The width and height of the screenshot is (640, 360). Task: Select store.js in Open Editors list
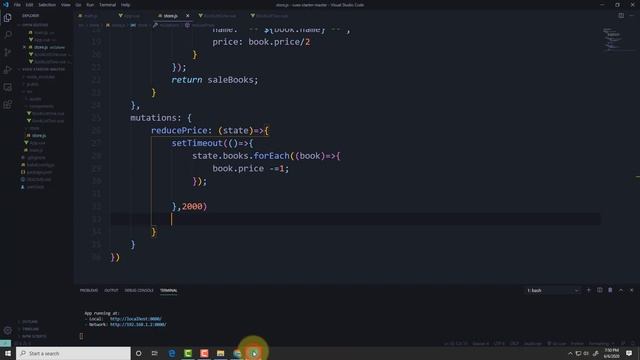point(48,47)
